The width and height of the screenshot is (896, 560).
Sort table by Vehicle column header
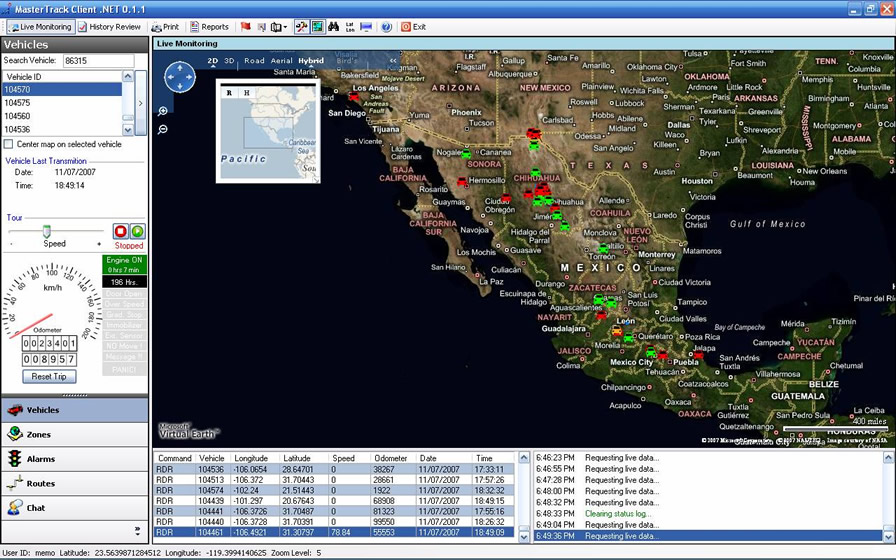pos(211,458)
